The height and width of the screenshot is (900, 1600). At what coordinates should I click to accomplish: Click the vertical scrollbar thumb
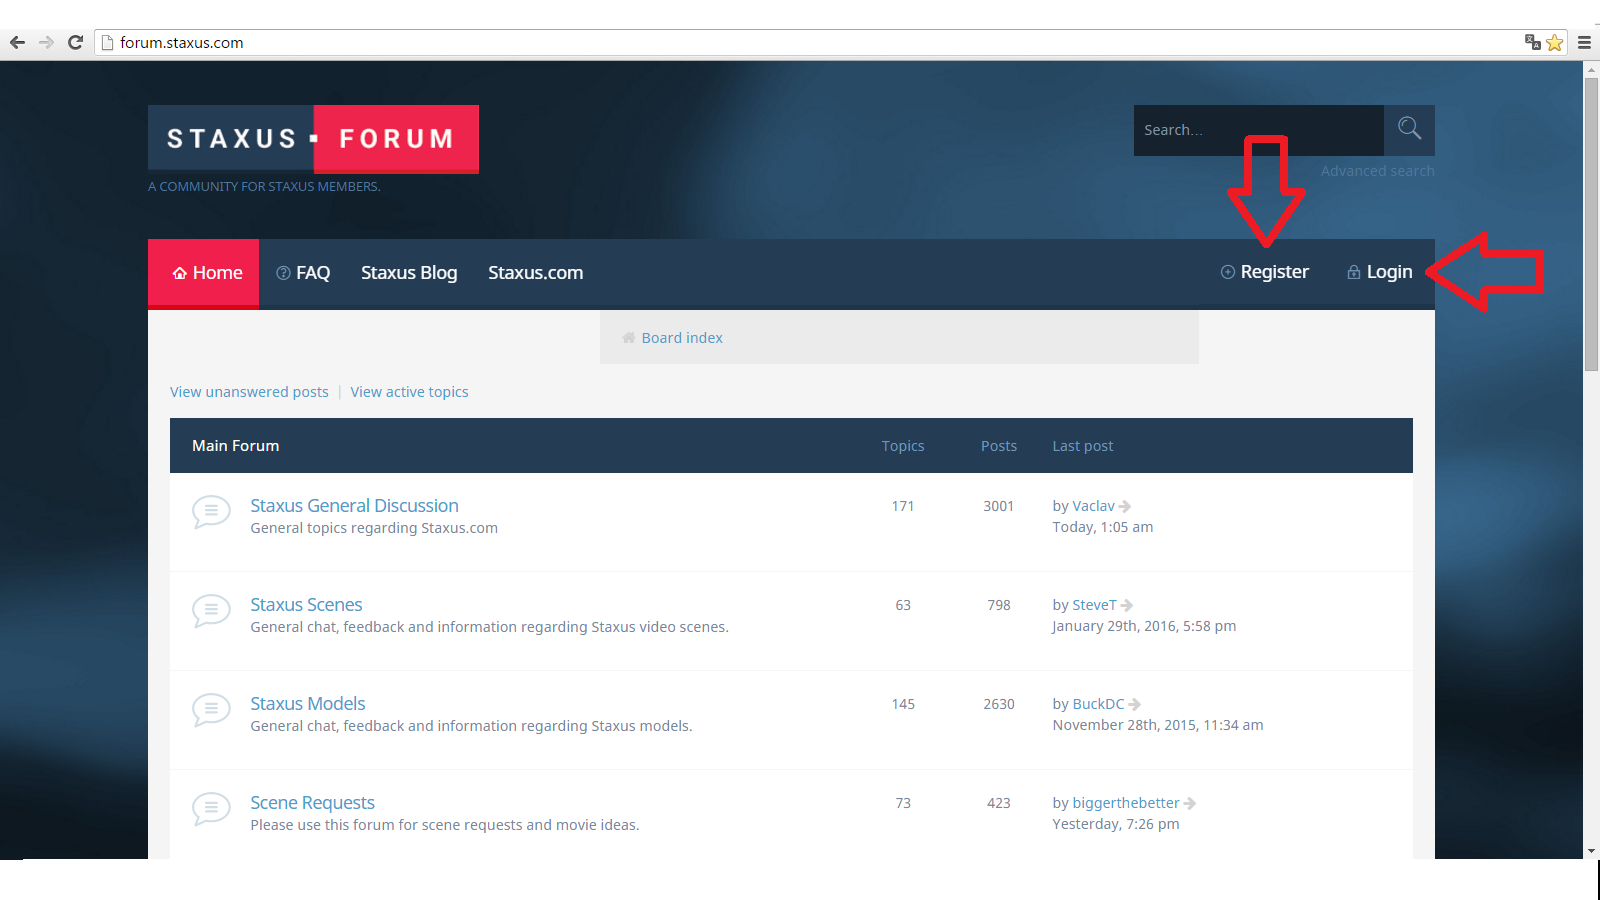pyautogui.click(x=1591, y=225)
